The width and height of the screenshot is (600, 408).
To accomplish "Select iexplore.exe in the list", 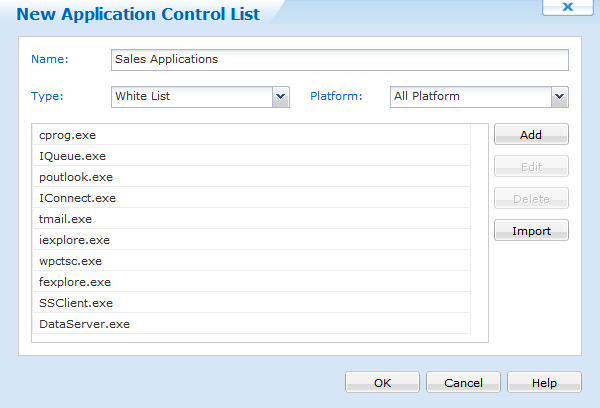I will (x=251, y=240).
